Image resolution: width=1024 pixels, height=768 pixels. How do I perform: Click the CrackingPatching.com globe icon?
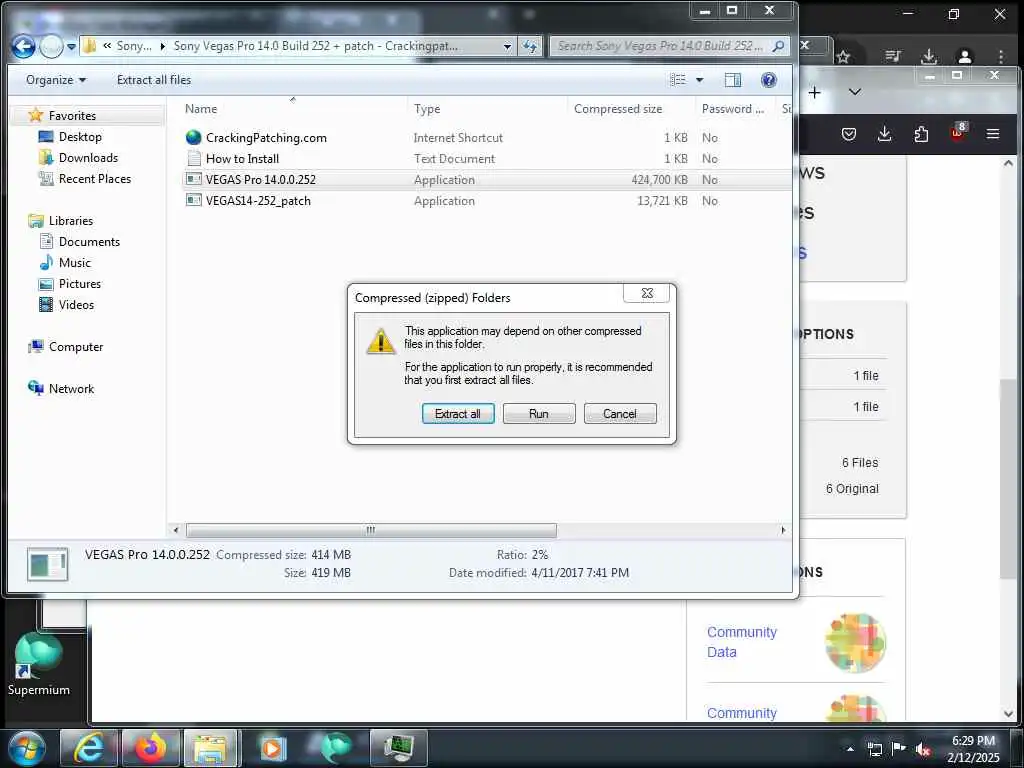coord(193,137)
